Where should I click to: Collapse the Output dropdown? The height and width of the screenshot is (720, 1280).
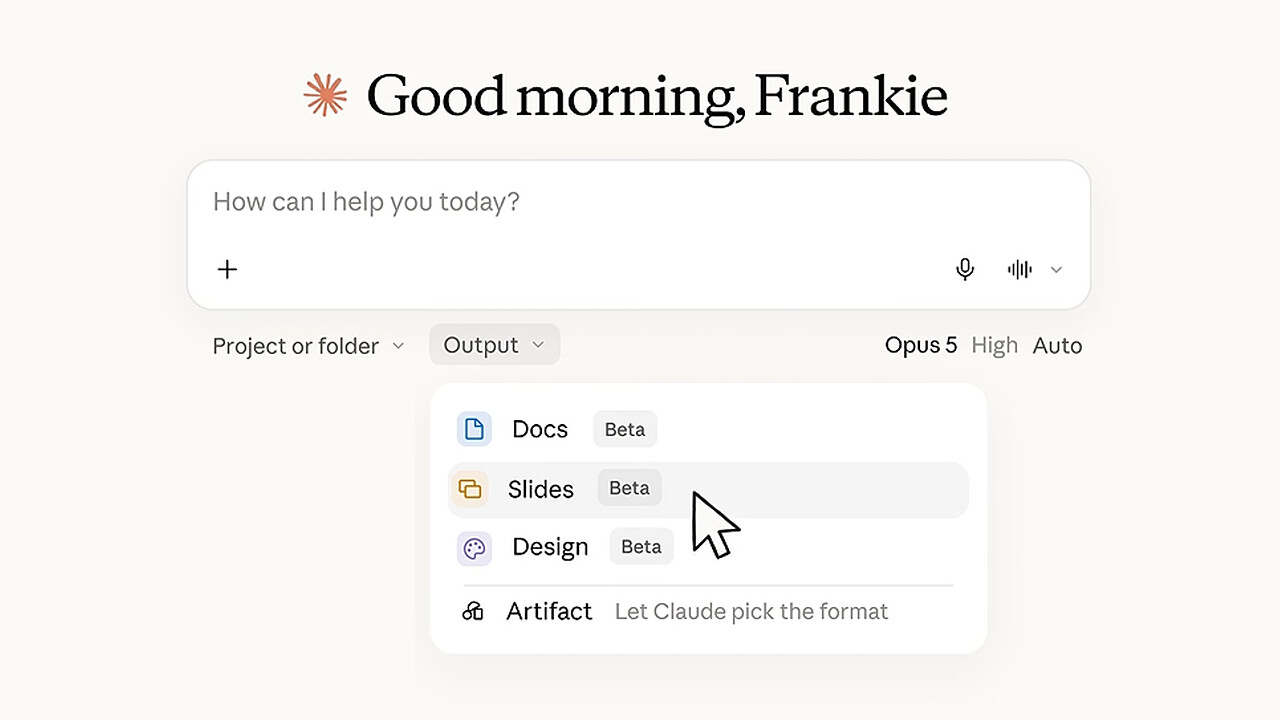tap(494, 345)
